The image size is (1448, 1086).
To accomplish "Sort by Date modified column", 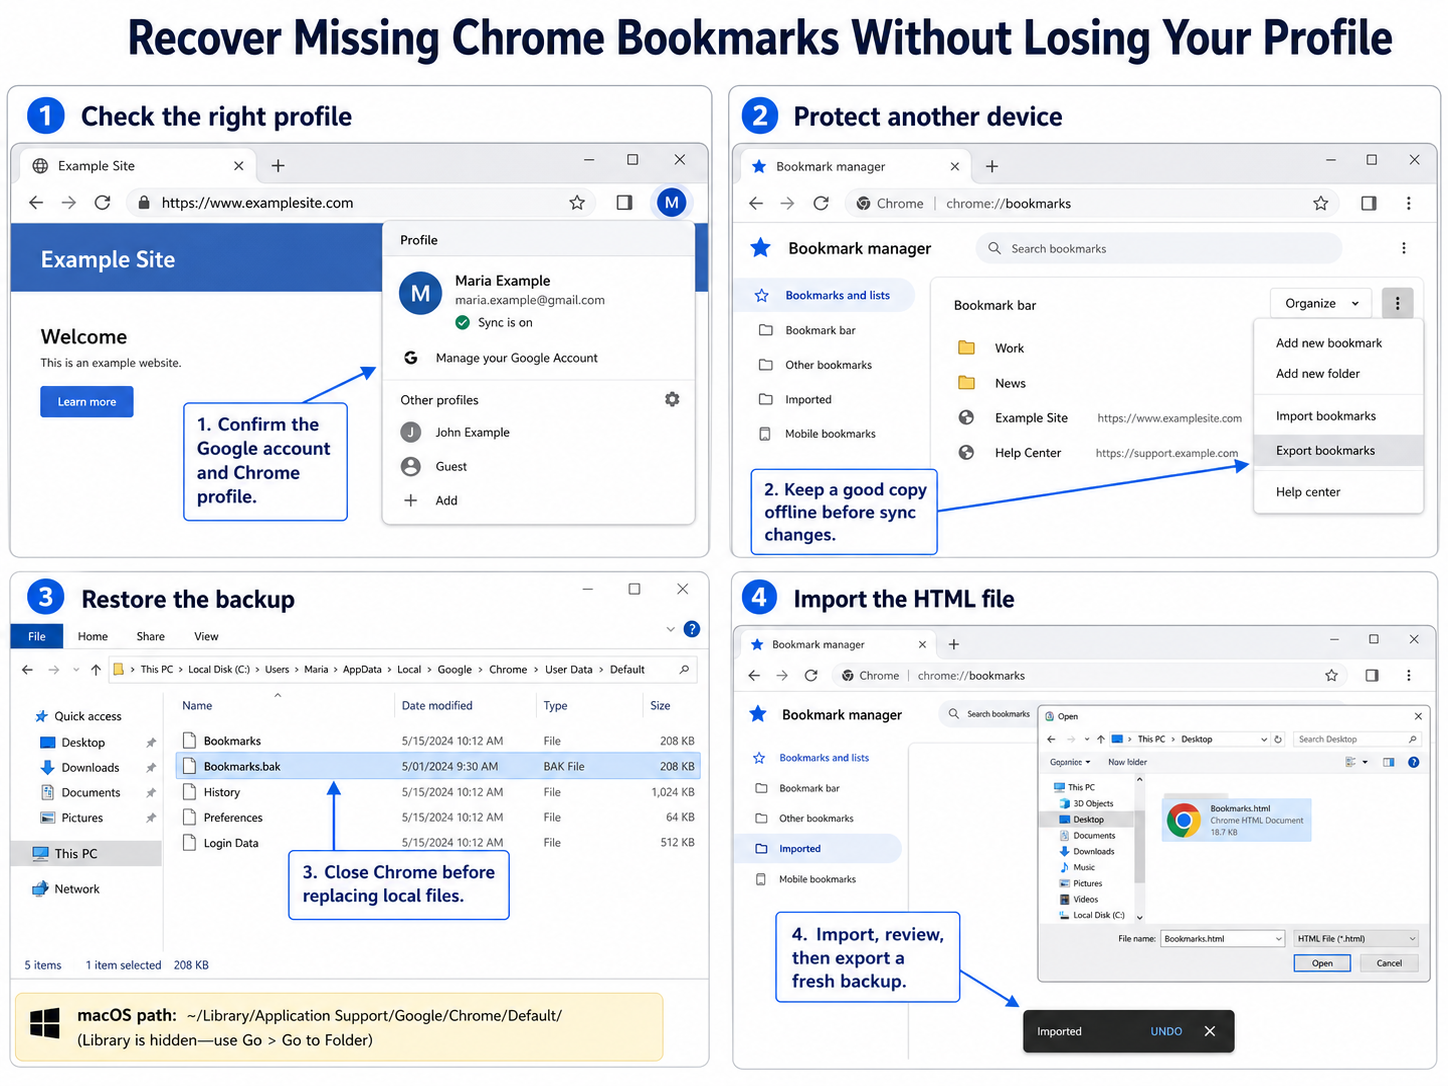I will [x=437, y=706].
